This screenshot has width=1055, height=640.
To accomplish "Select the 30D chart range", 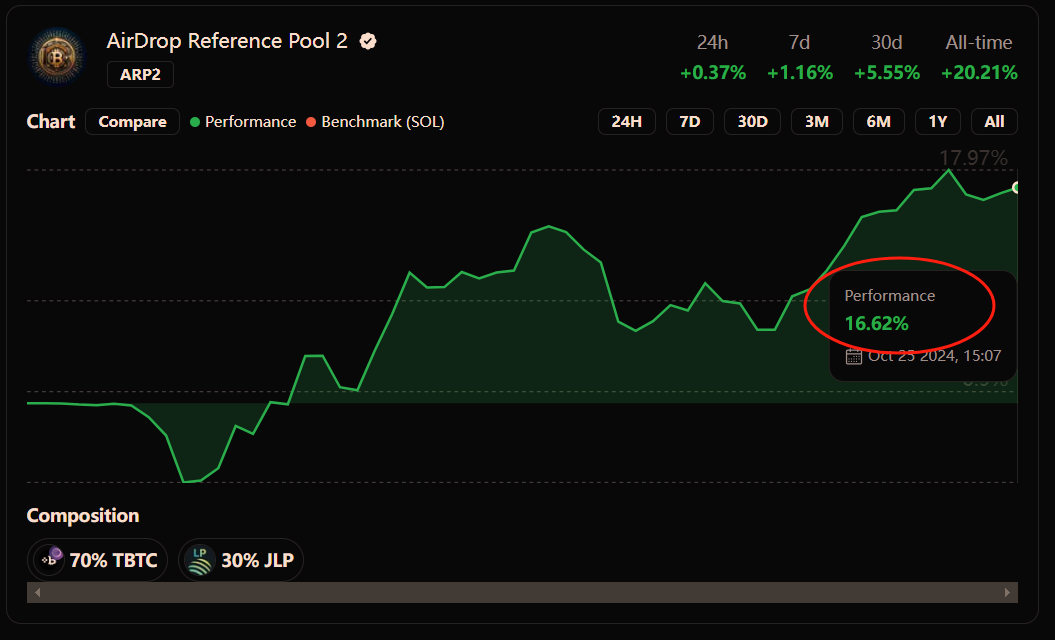I will [752, 122].
